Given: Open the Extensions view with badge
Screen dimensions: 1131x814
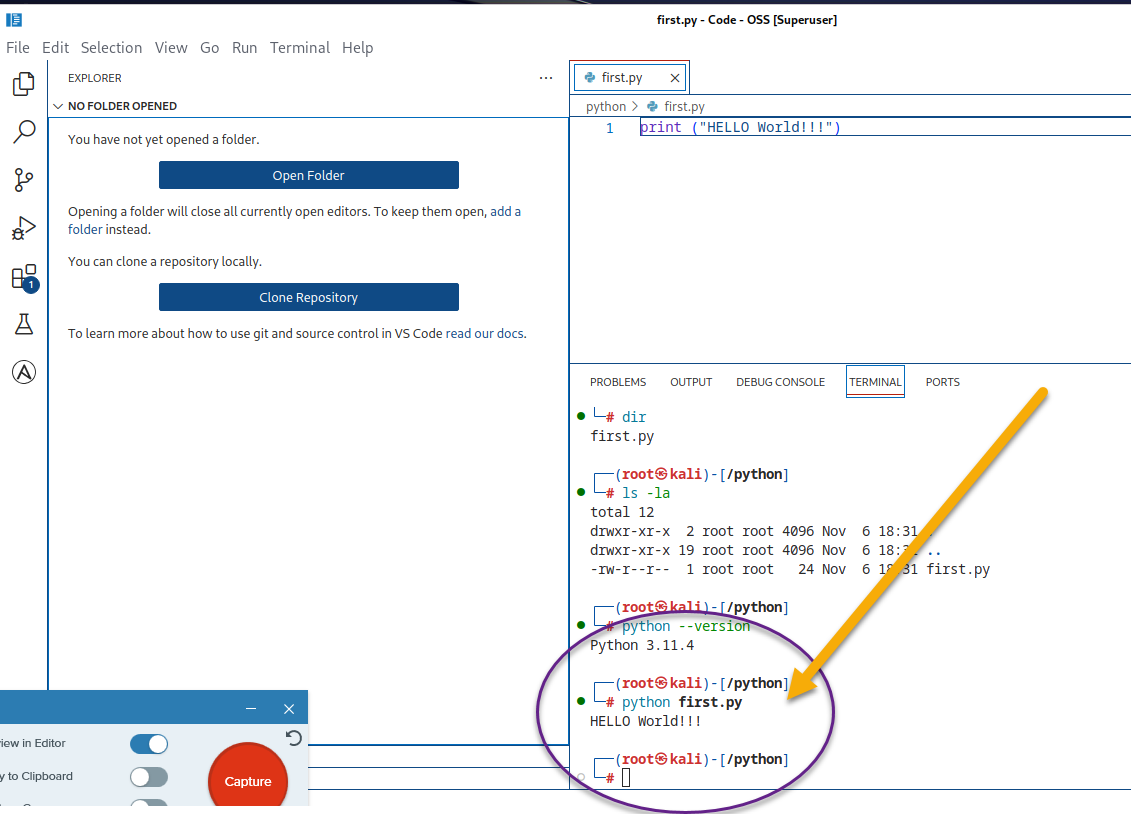Looking at the screenshot, I should tap(25, 277).
